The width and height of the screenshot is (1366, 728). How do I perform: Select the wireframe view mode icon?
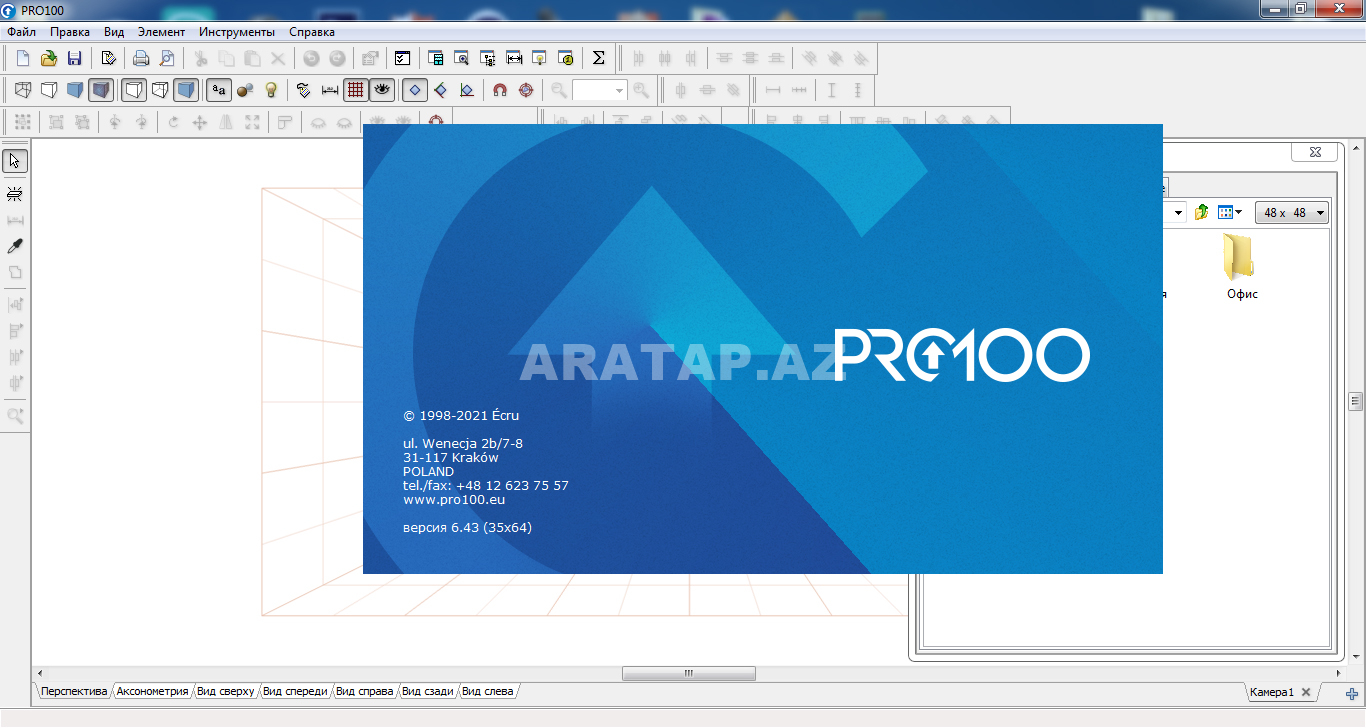pos(23,90)
